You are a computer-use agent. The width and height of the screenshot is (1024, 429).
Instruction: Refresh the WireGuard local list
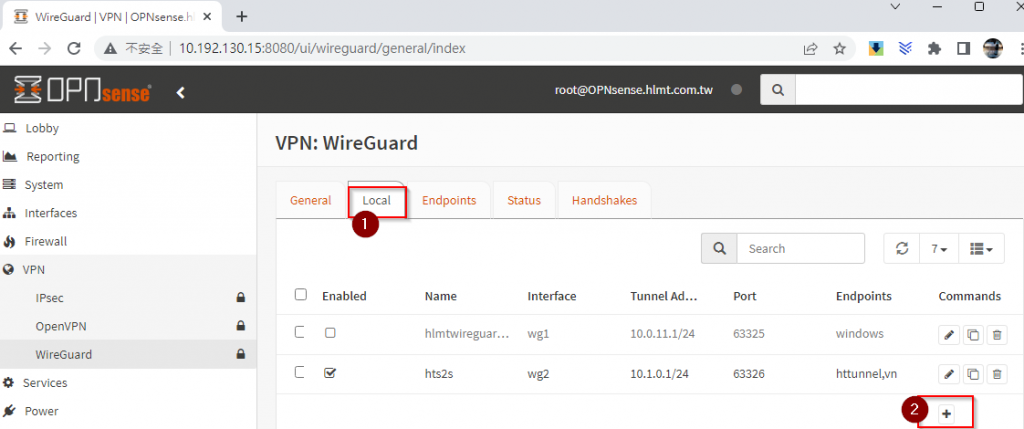902,249
